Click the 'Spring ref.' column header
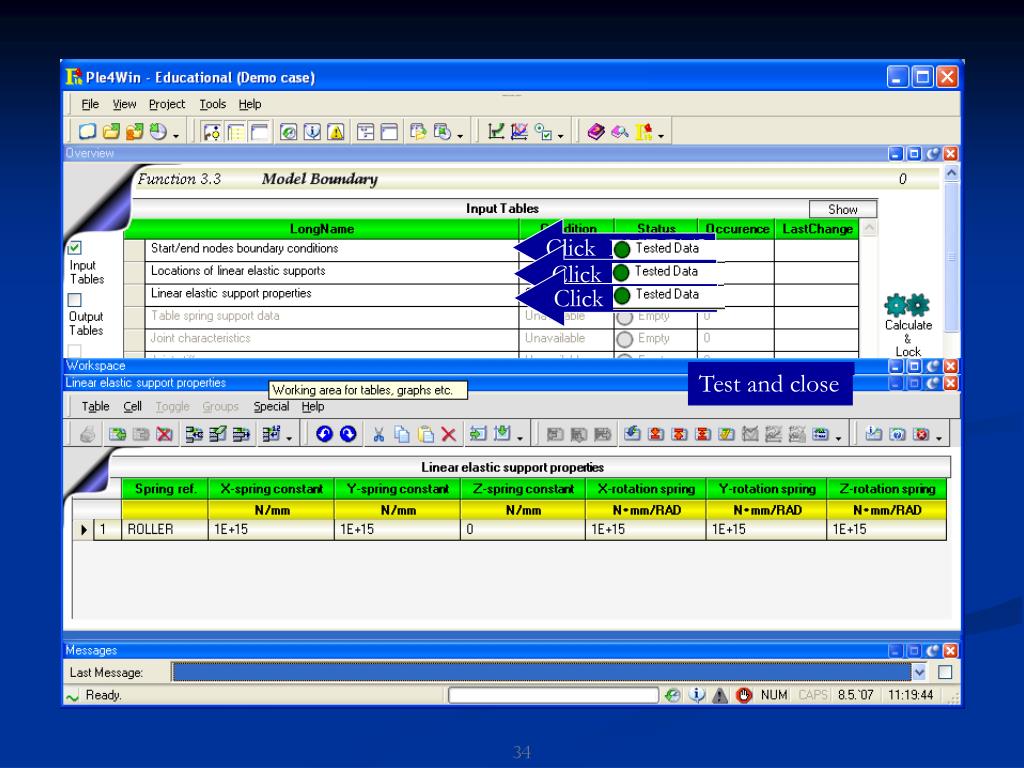Screen dimensions: 1024x768 click(x=165, y=489)
